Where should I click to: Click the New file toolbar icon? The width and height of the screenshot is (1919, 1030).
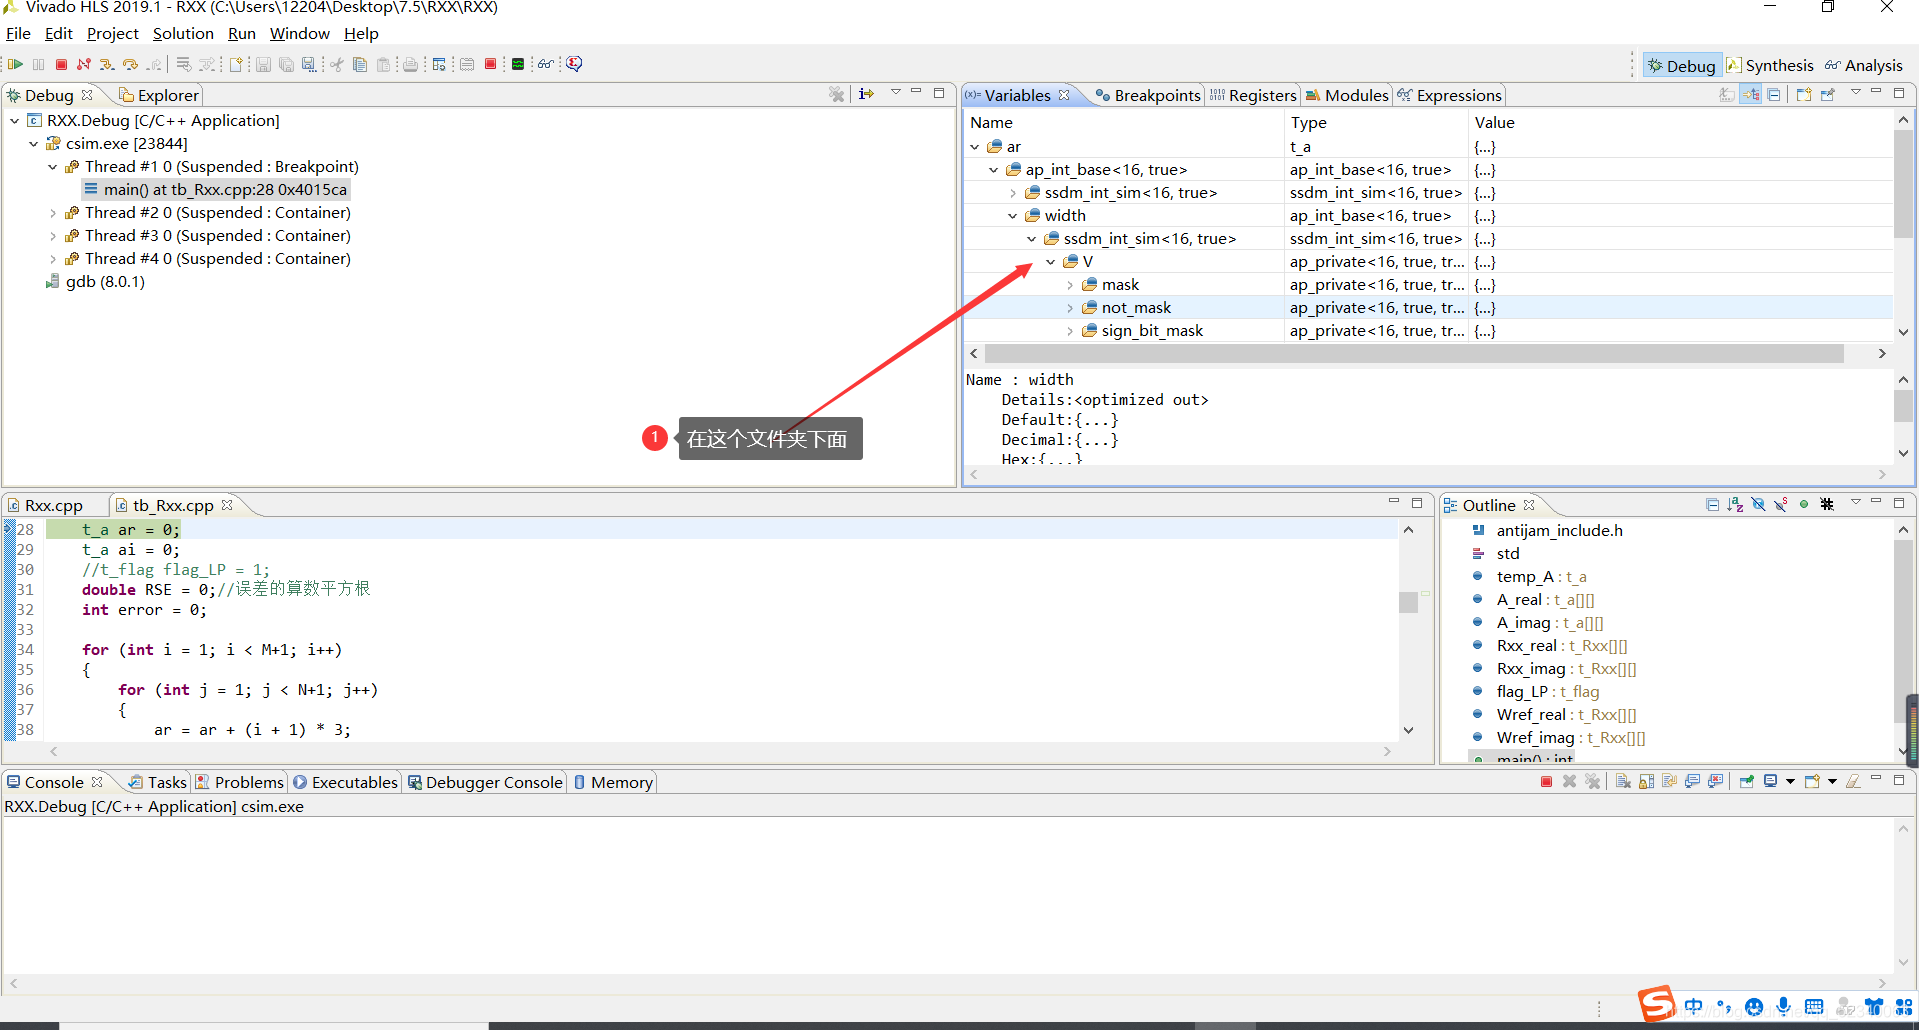(x=236, y=64)
